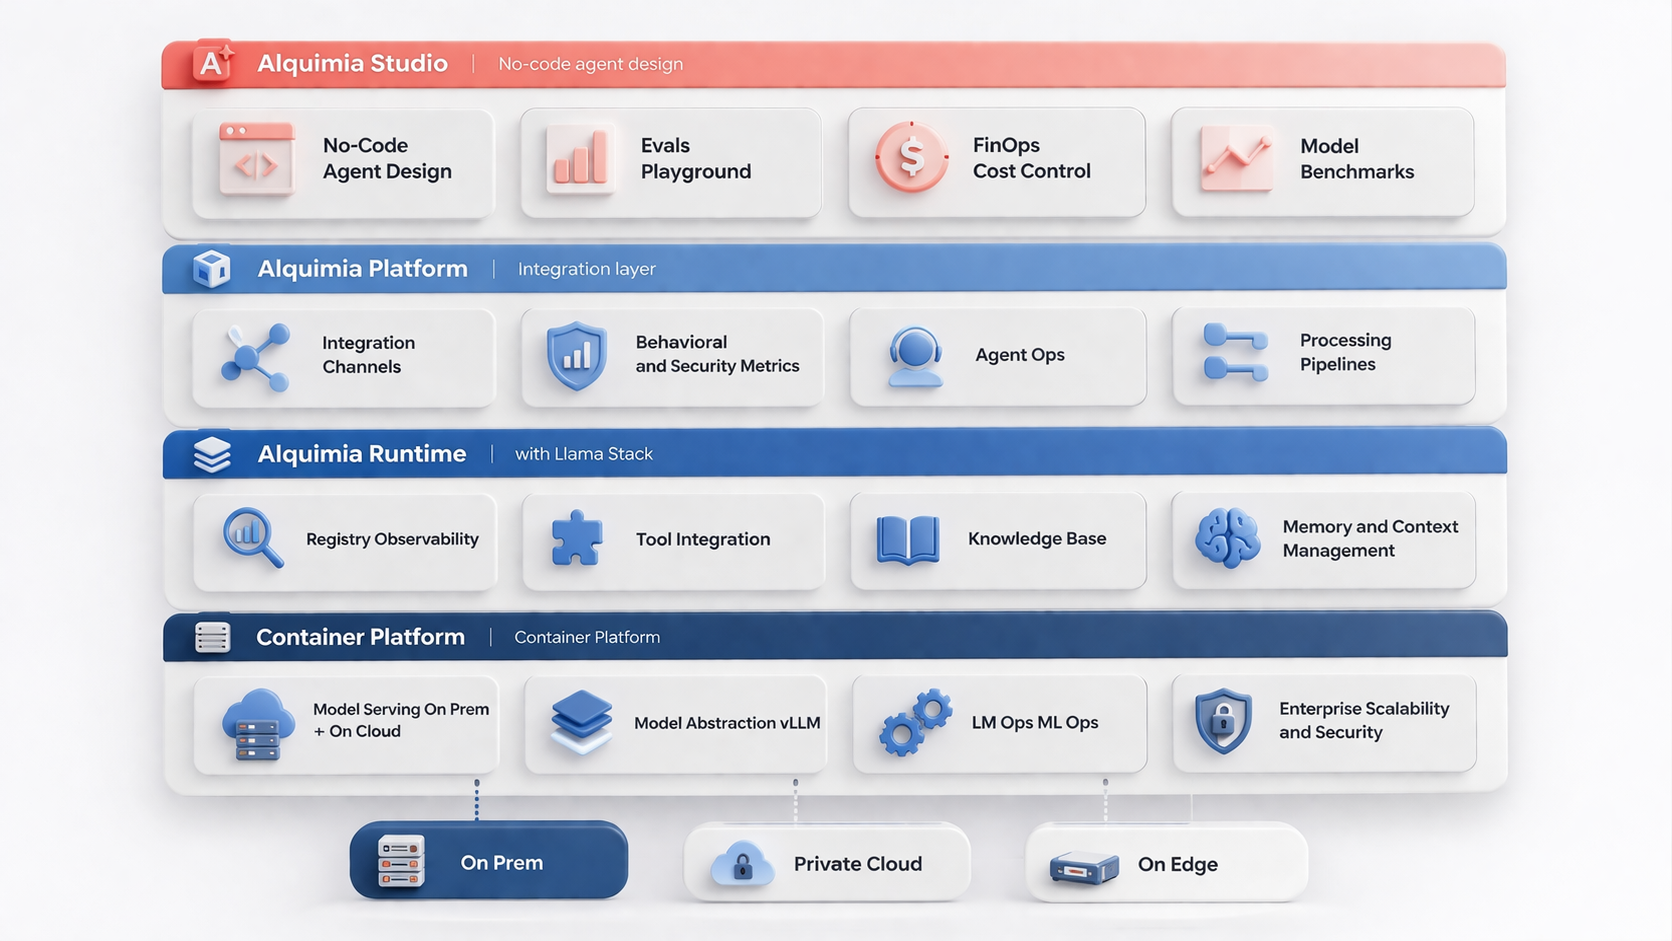Click the 'Agent Ops' label
The width and height of the screenshot is (1672, 941).
click(1020, 355)
